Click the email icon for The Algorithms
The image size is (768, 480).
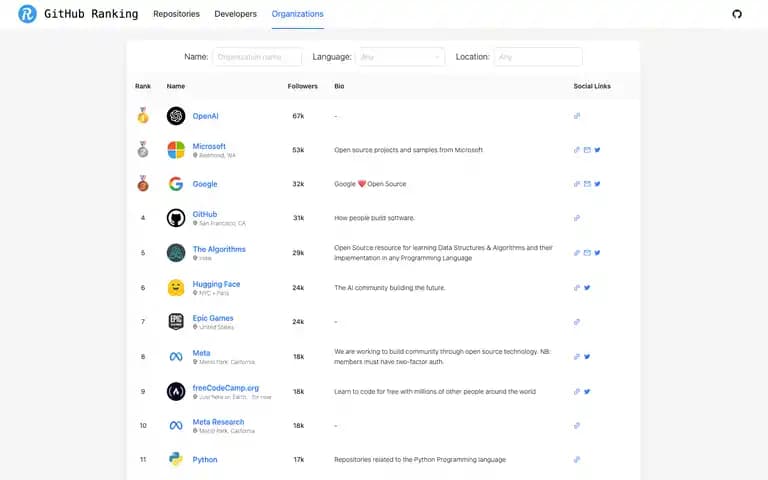587,253
